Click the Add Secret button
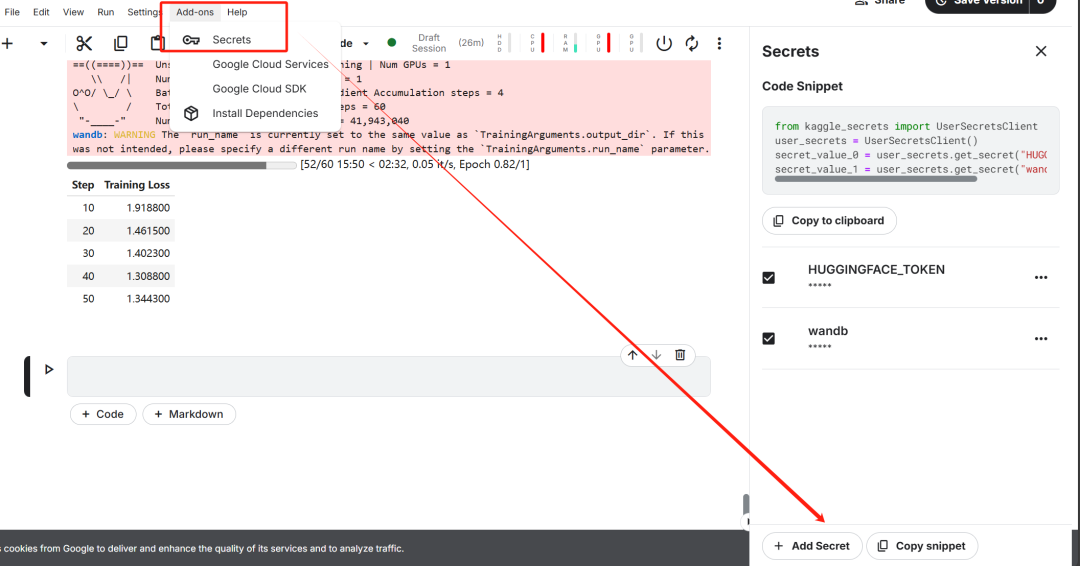Image resolution: width=1080 pixels, height=566 pixels. point(812,546)
